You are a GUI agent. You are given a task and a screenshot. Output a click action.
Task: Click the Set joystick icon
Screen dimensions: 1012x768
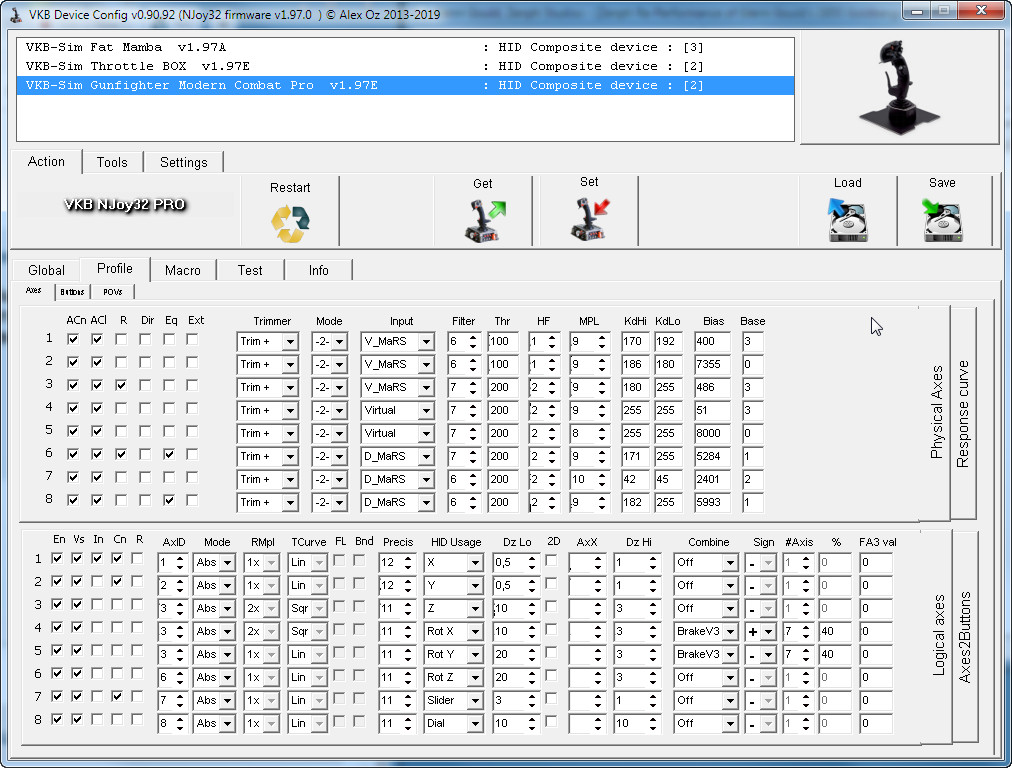pos(590,219)
